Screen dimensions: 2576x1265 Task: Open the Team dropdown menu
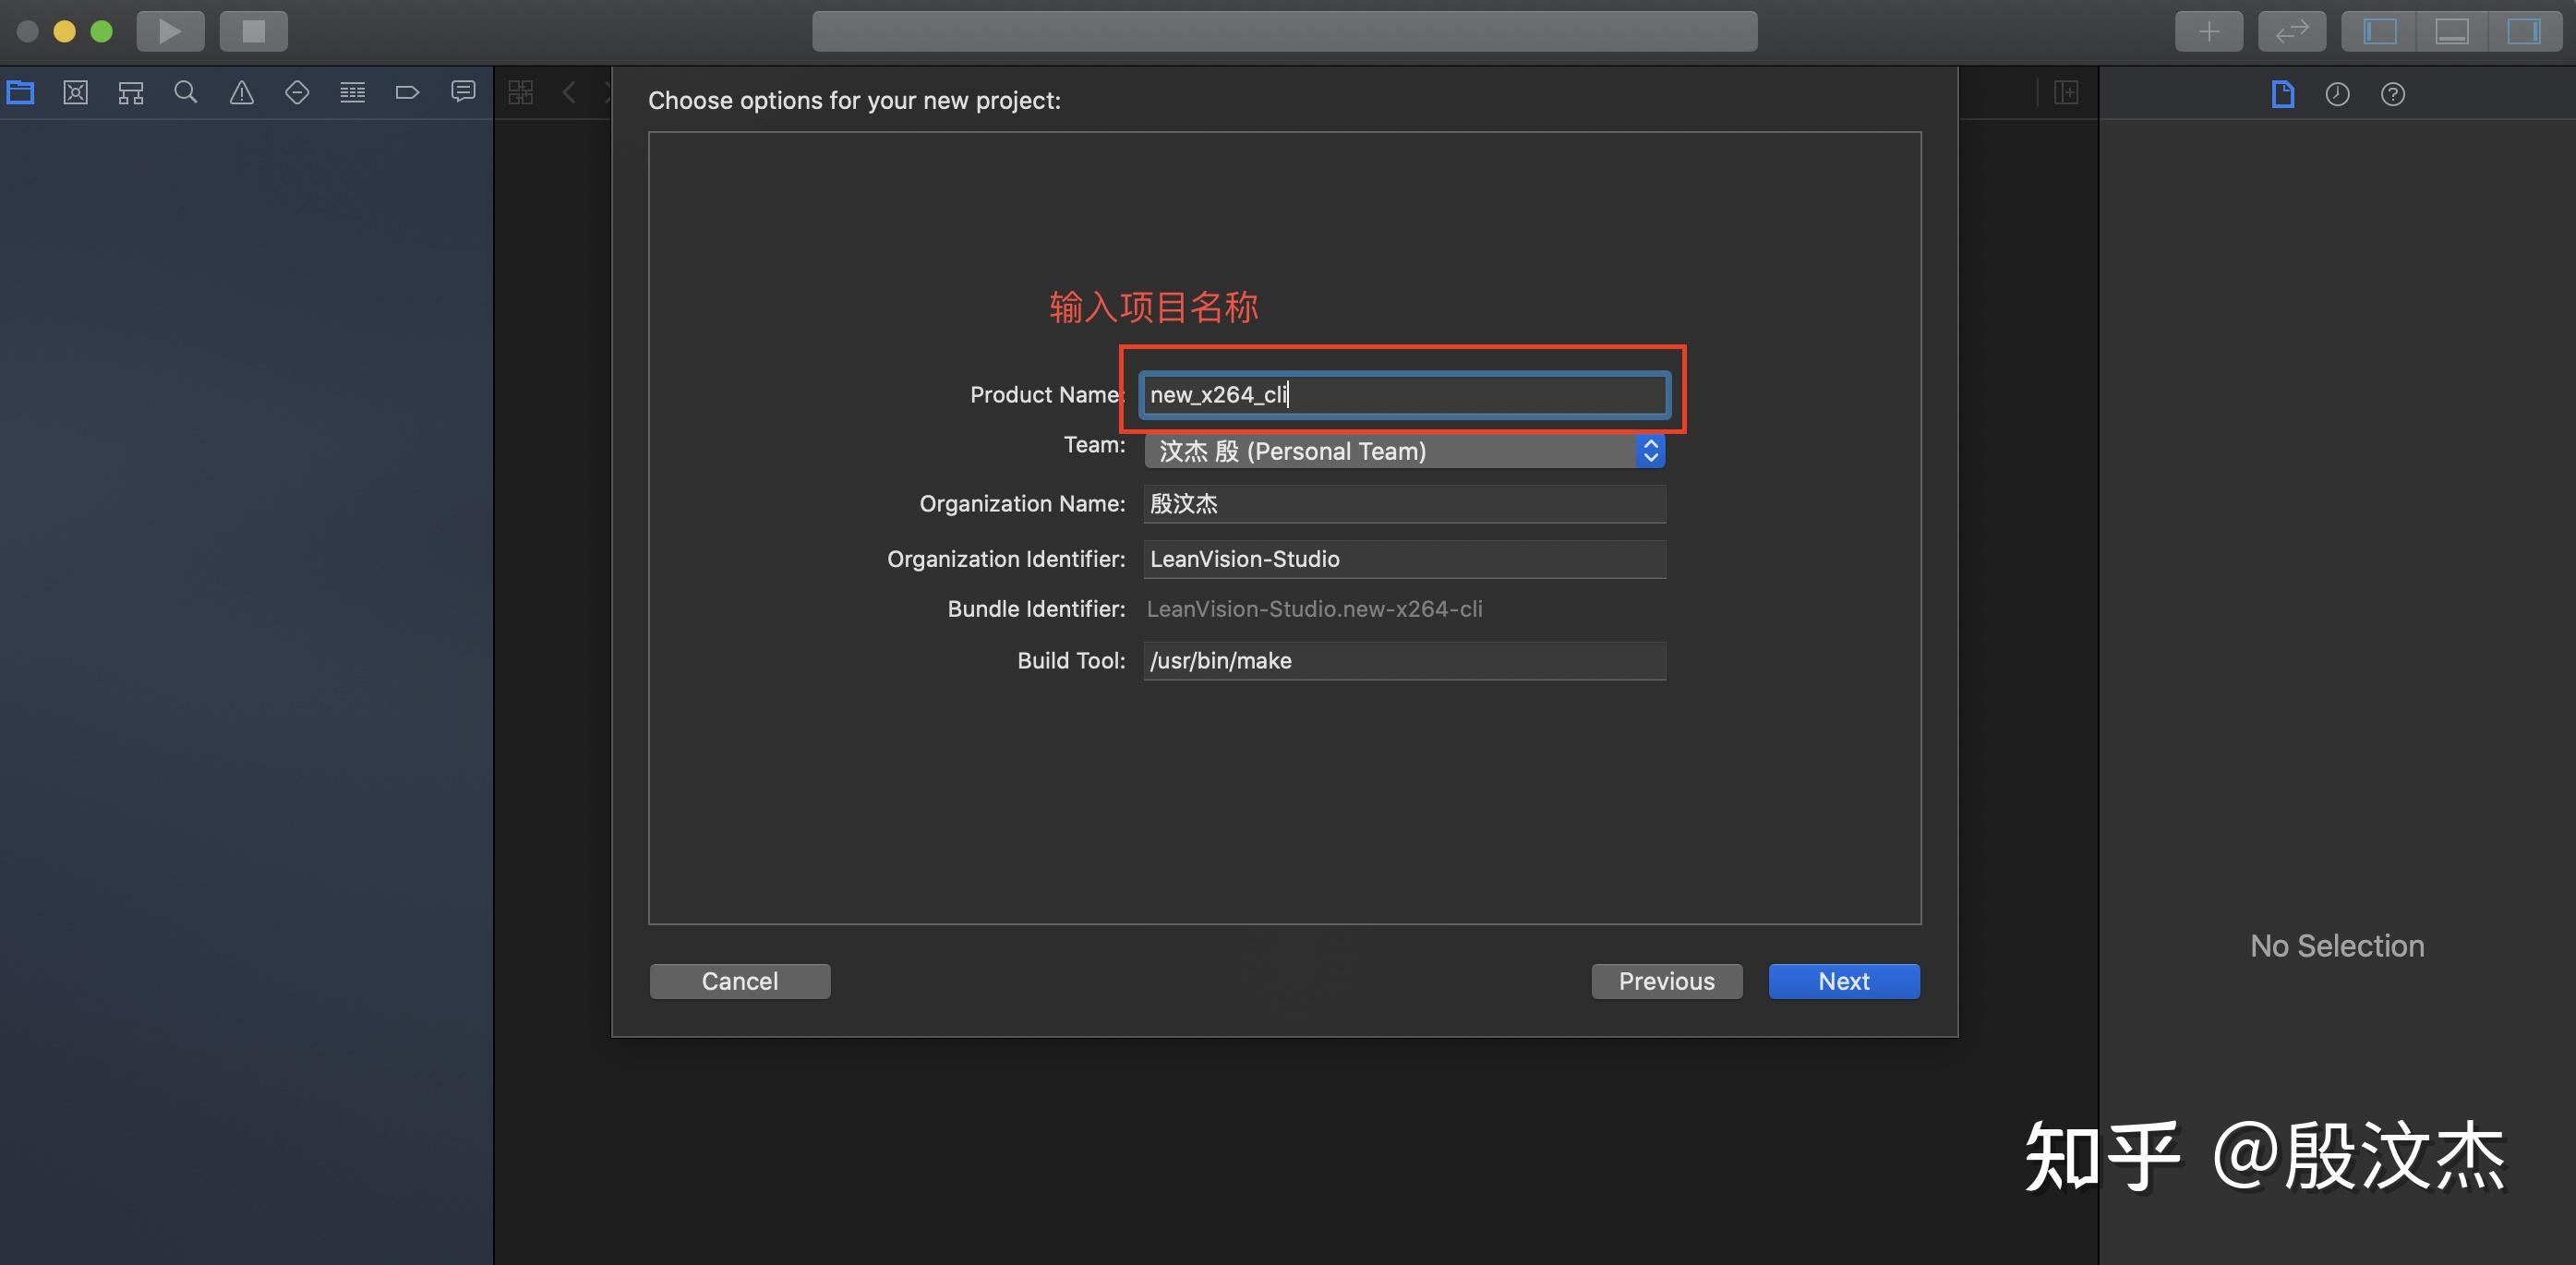pos(1404,451)
